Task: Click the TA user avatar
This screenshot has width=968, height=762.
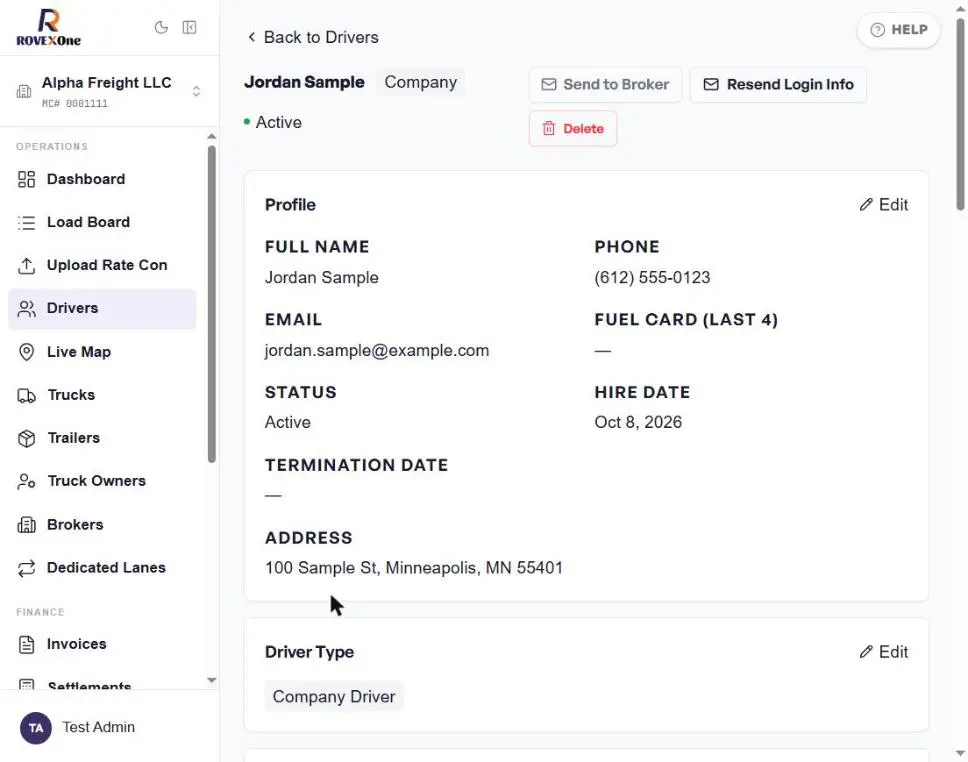Action: [36, 728]
